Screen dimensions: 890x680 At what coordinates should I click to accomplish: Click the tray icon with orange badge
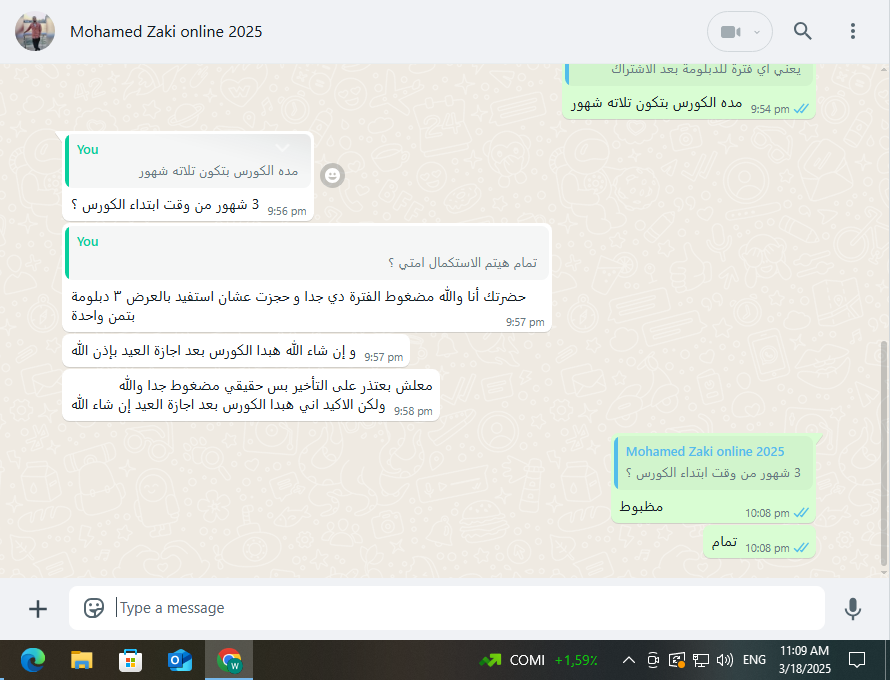point(677,660)
